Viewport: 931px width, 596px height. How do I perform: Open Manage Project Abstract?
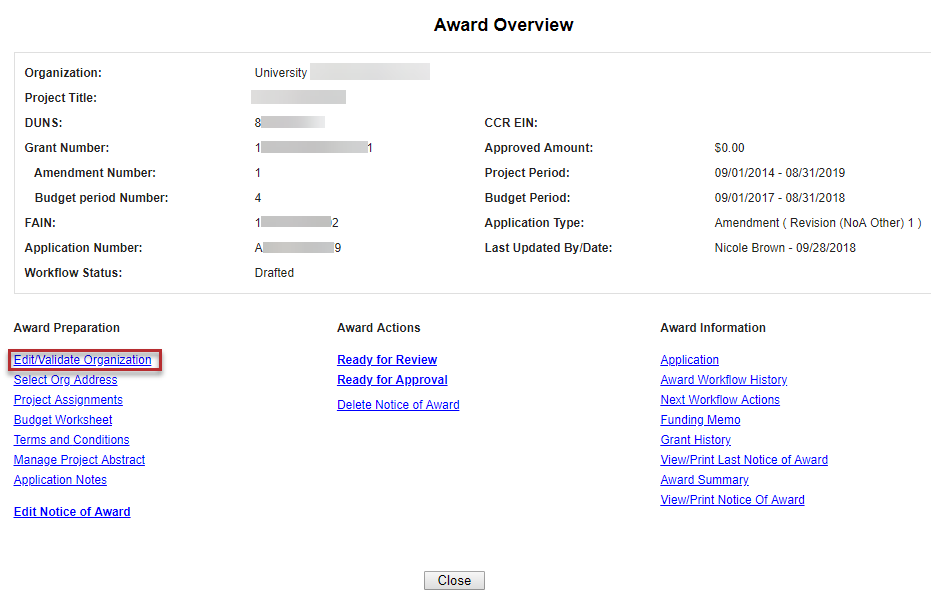(x=79, y=460)
